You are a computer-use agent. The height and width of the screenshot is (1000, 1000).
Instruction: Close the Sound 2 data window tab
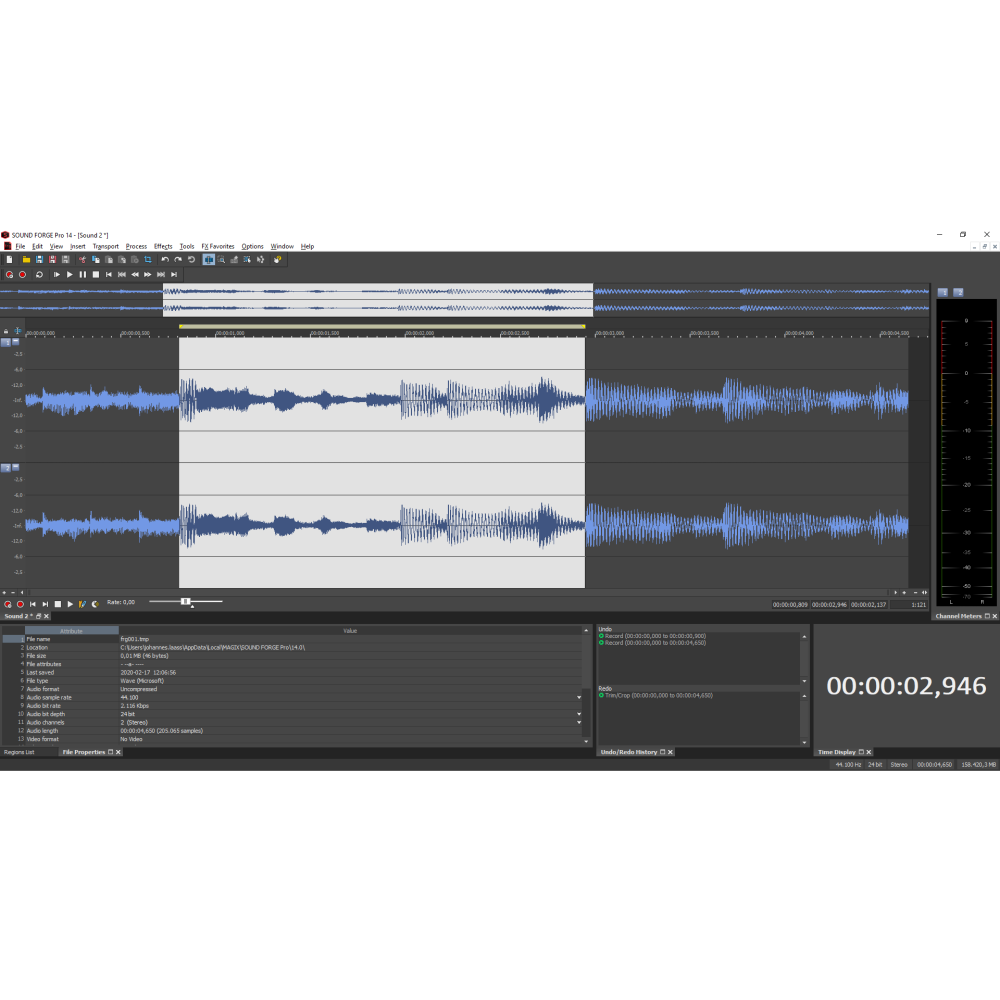(x=46, y=616)
